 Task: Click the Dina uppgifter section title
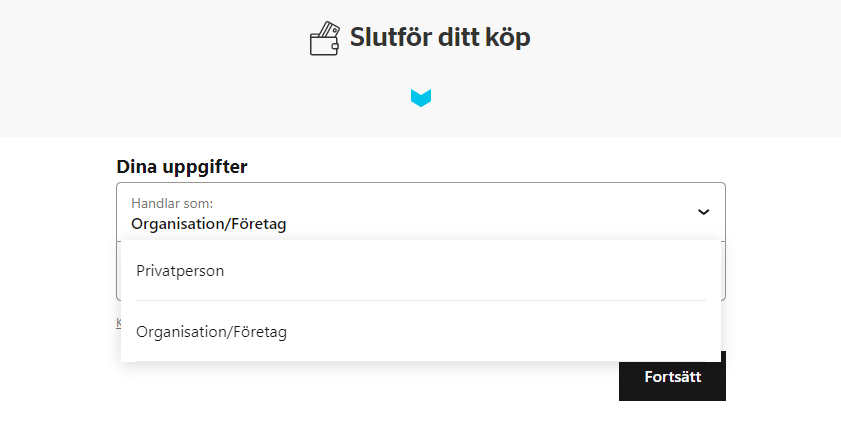tap(182, 166)
